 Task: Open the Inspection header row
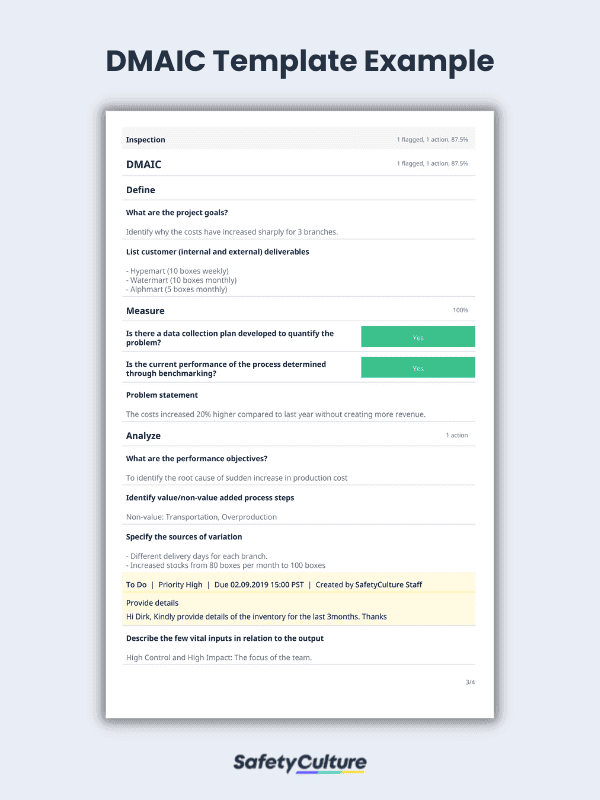(298, 139)
